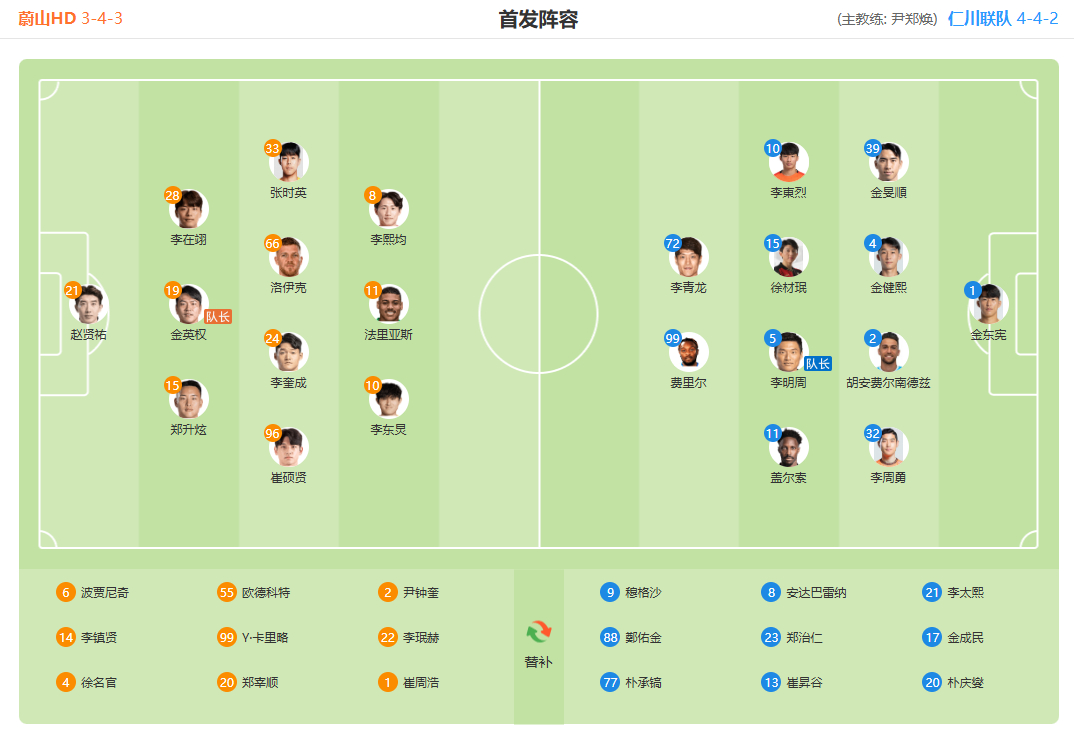Select substitute Y-卡里略 number 99
The height and width of the screenshot is (743, 1074).
pyautogui.click(x=253, y=638)
